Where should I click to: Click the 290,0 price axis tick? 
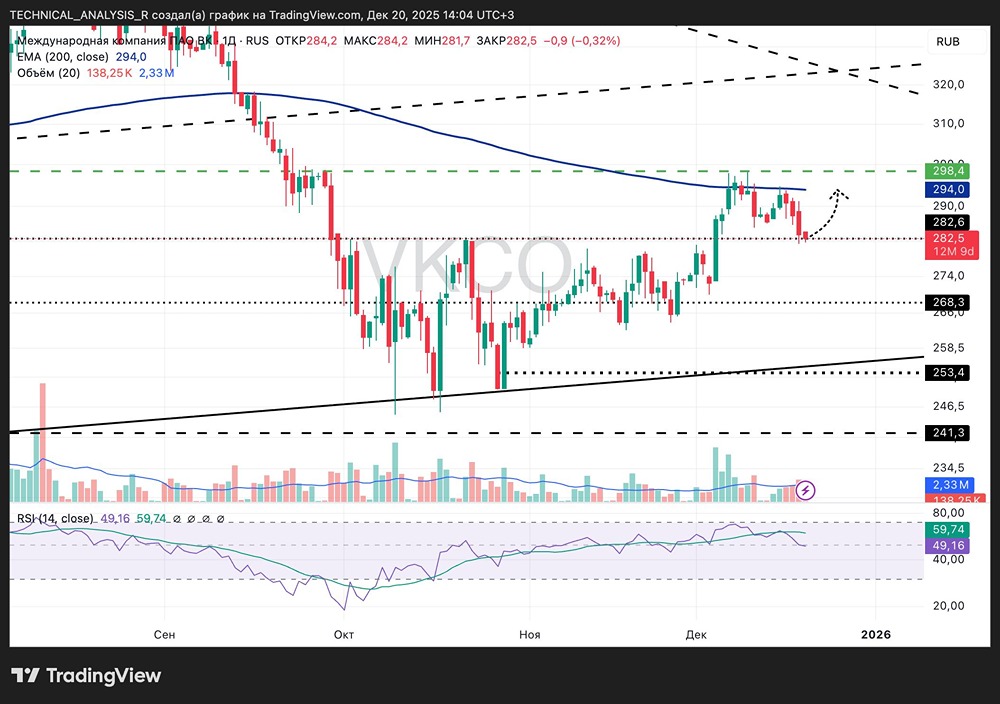tap(948, 205)
